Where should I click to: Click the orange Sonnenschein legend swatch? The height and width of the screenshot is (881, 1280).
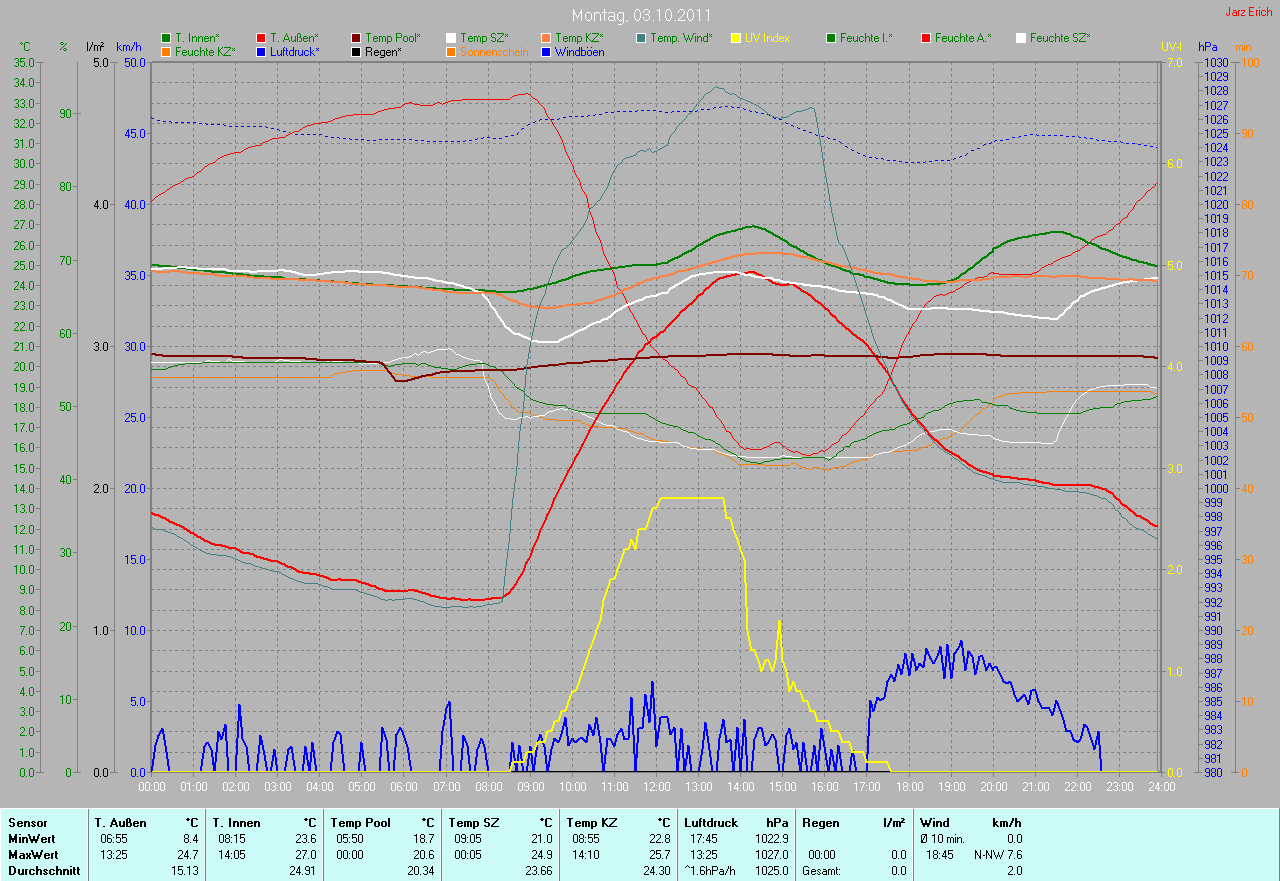click(451, 51)
